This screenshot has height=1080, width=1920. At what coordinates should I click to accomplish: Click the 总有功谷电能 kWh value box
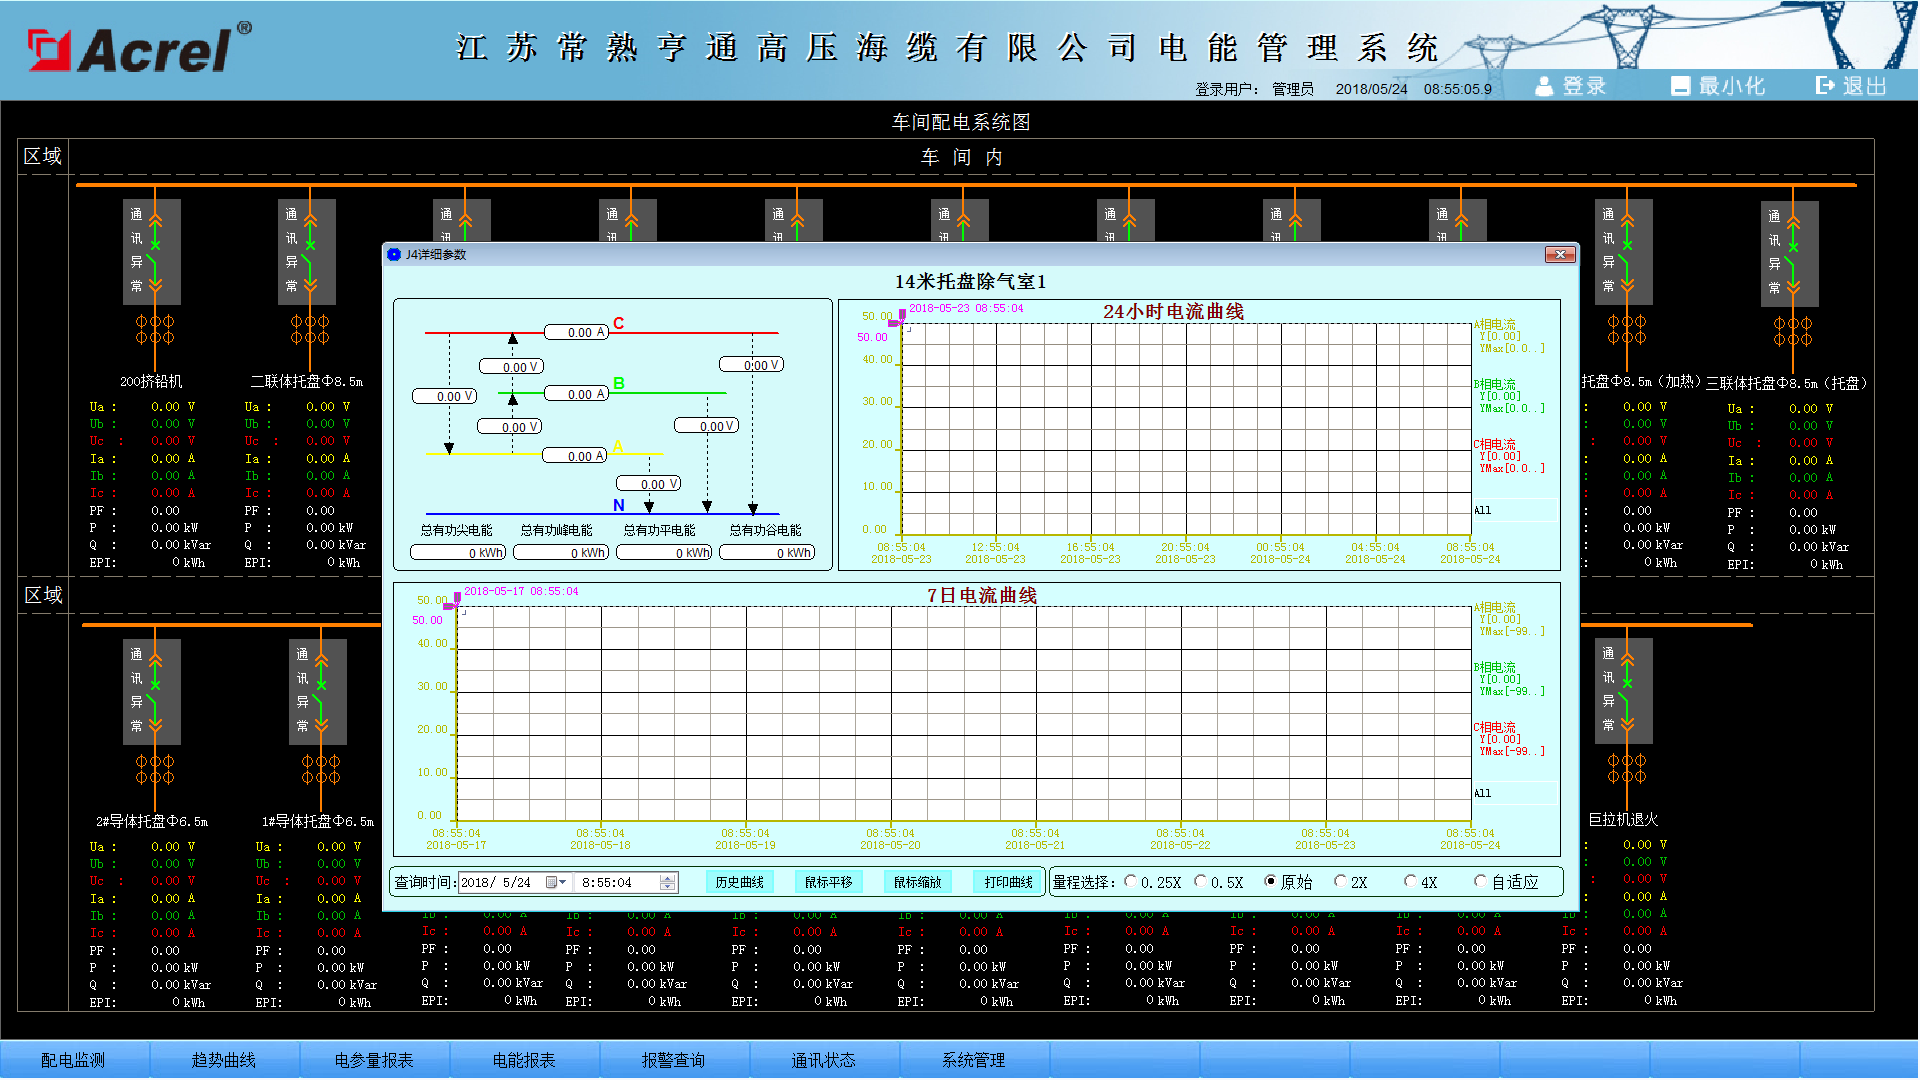(767, 552)
